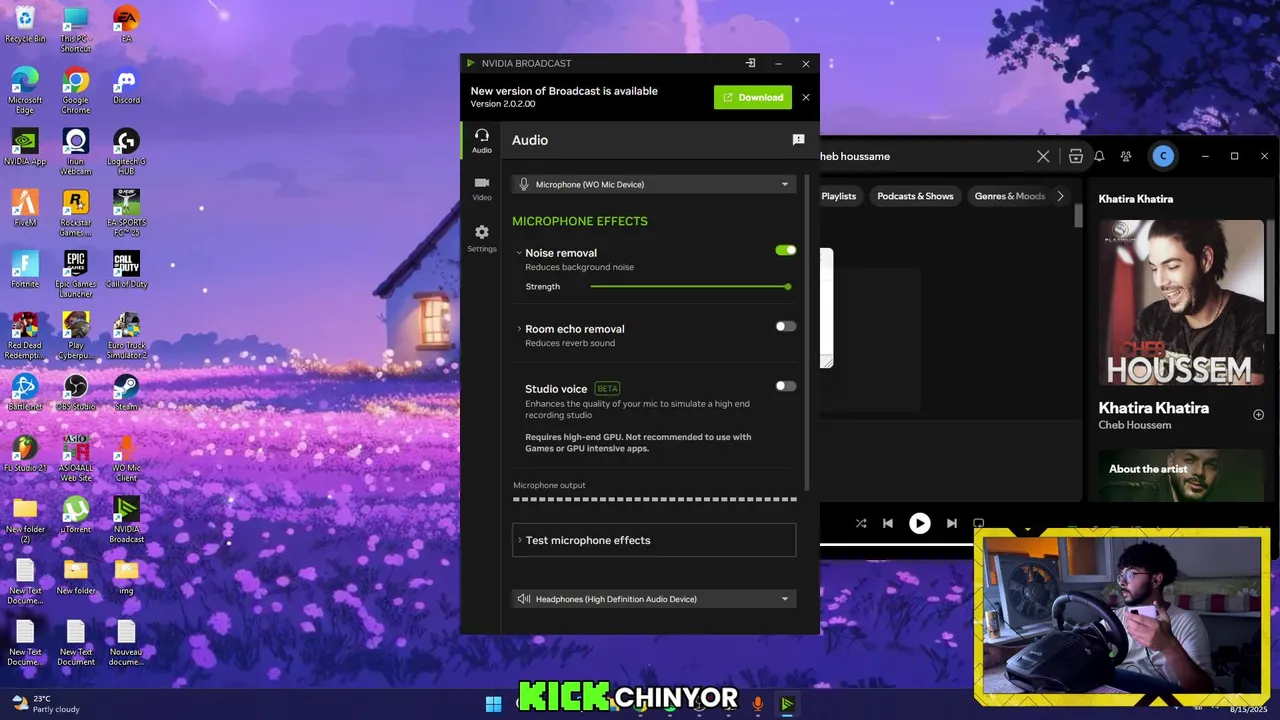
Task: Turn on the Studio voice toggle
Action: point(786,386)
